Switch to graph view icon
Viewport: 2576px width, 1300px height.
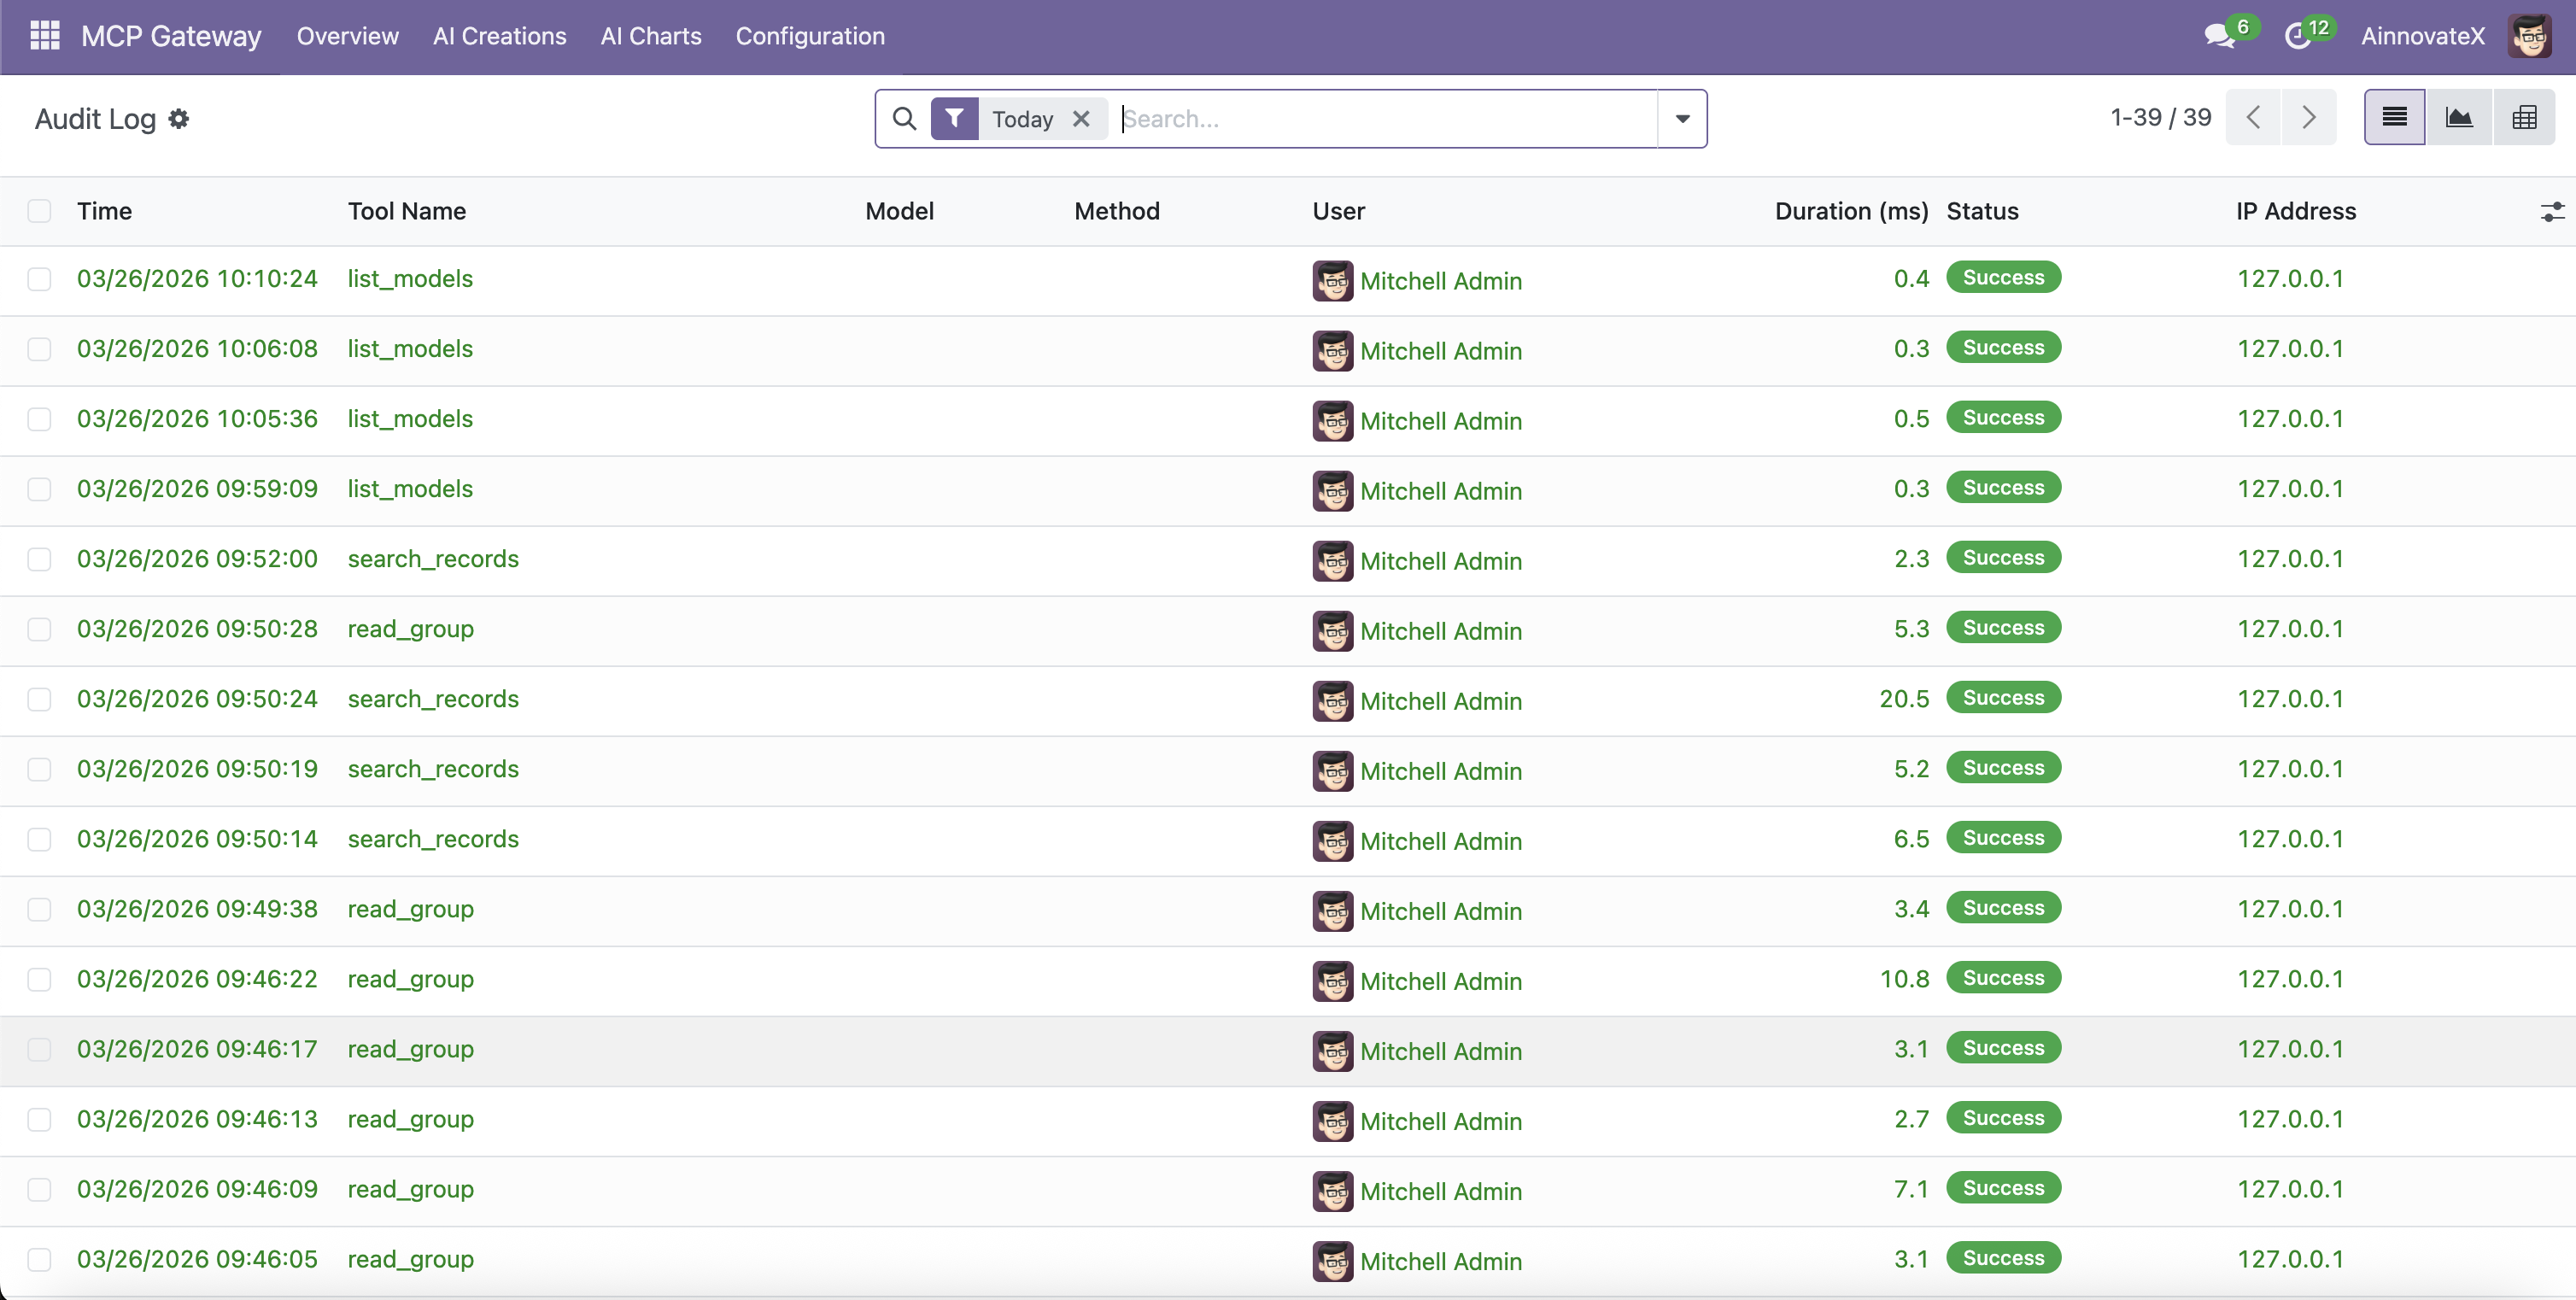(2459, 118)
